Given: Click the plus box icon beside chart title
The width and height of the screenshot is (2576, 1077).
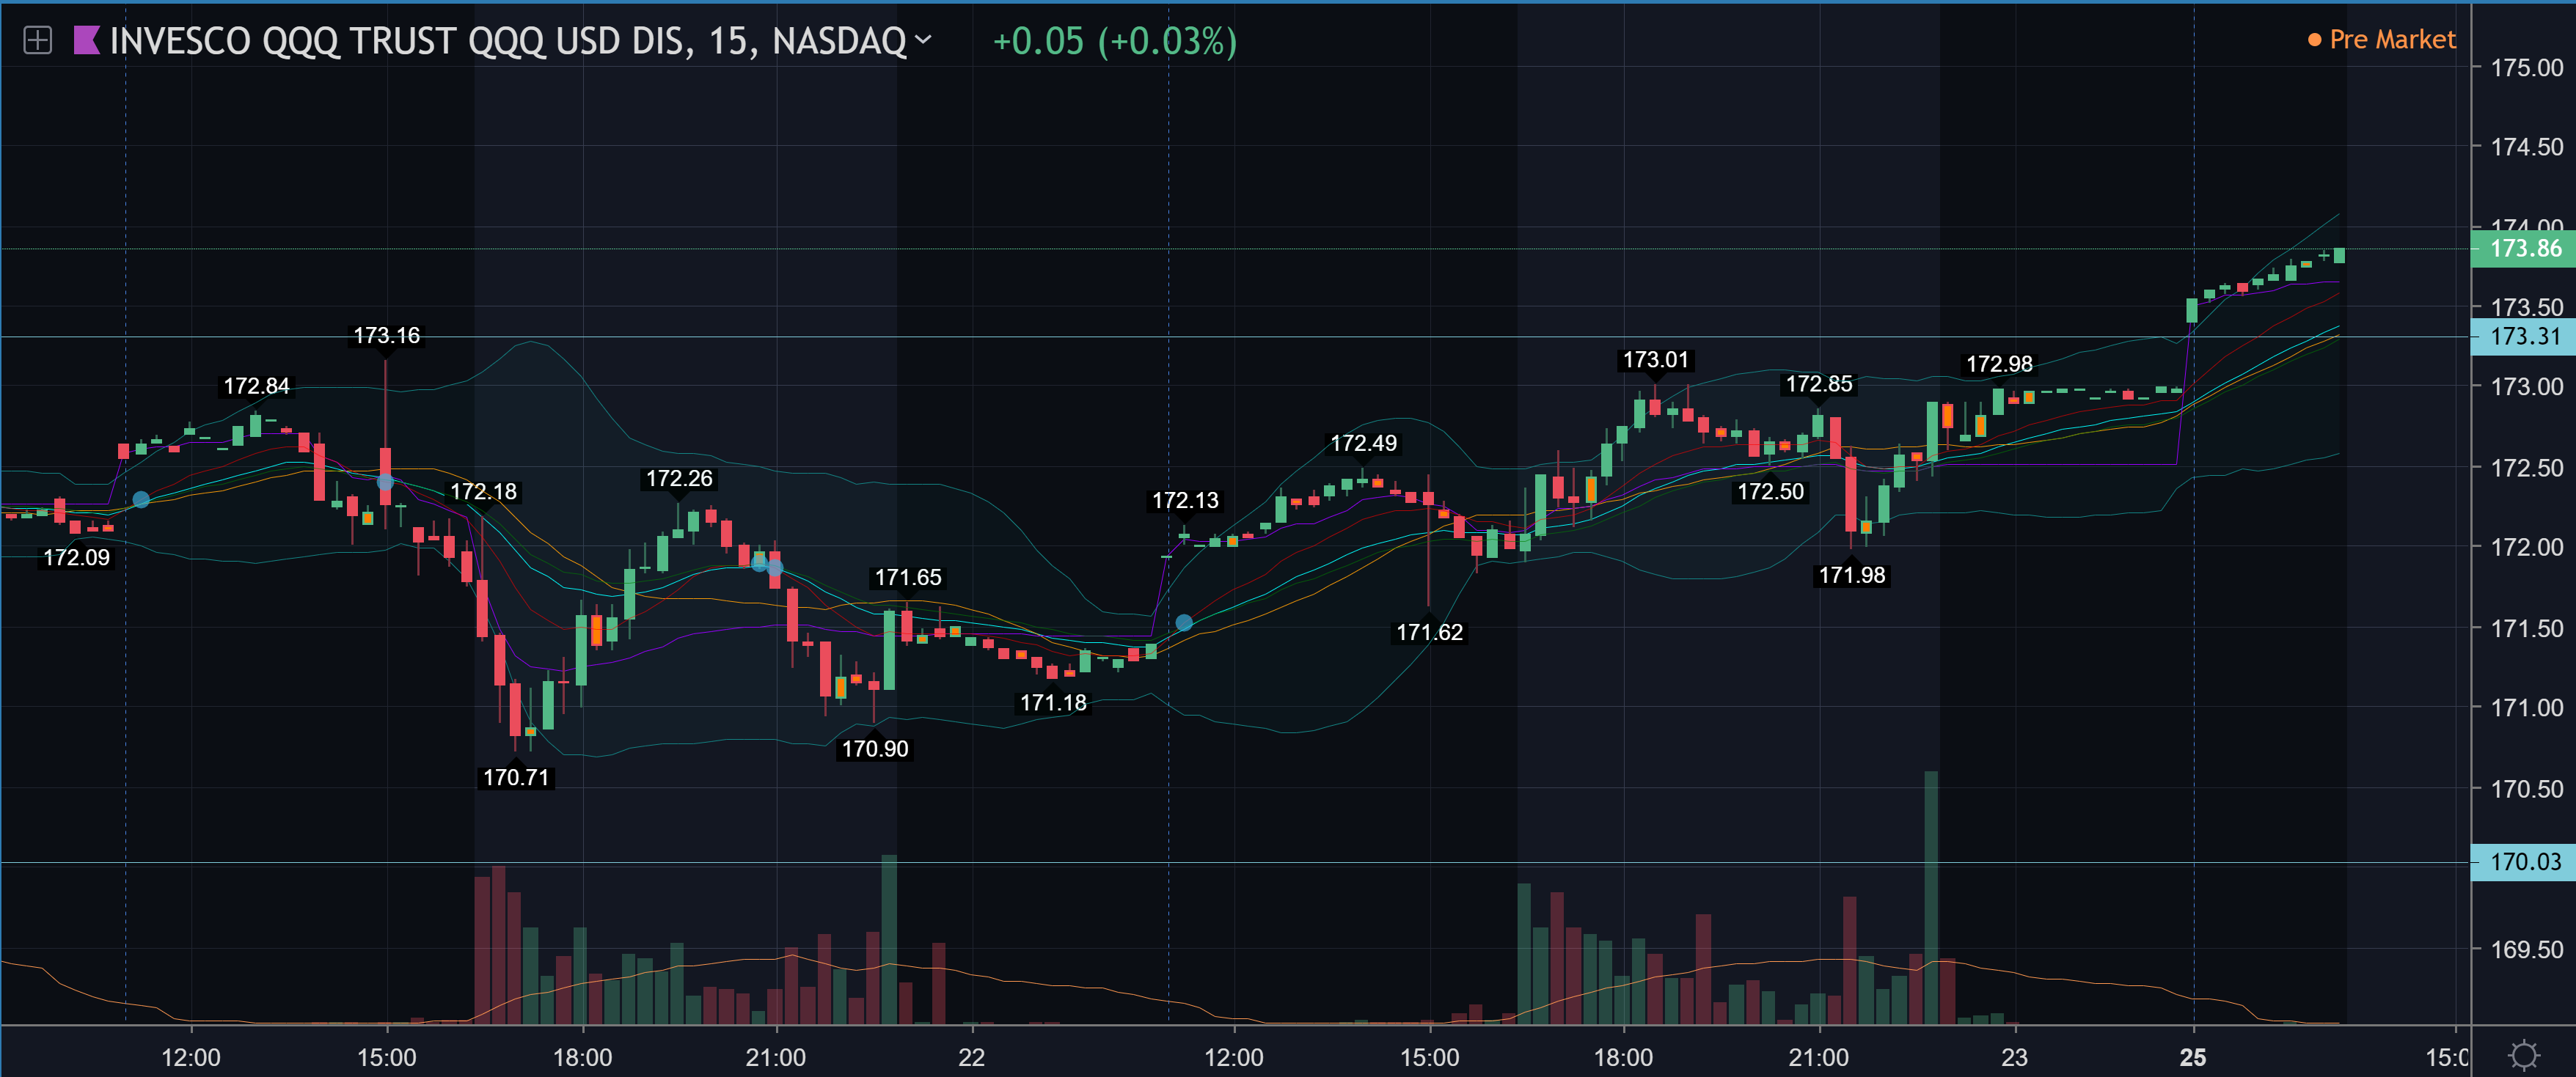Looking at the screenshot, I should pos(37,41).
